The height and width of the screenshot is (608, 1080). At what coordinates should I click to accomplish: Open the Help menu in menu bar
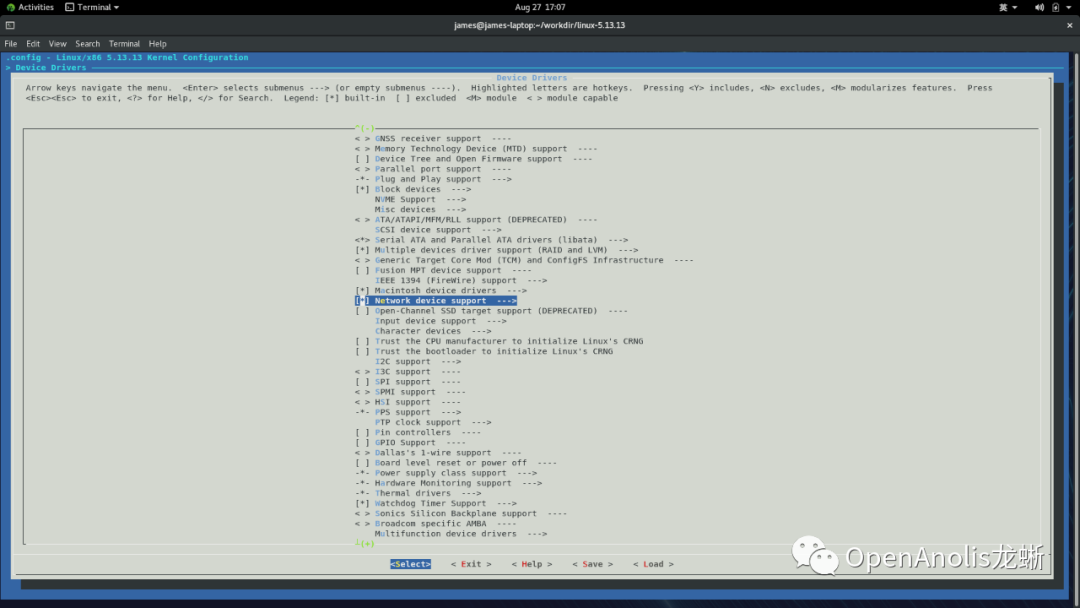[158, 43]
